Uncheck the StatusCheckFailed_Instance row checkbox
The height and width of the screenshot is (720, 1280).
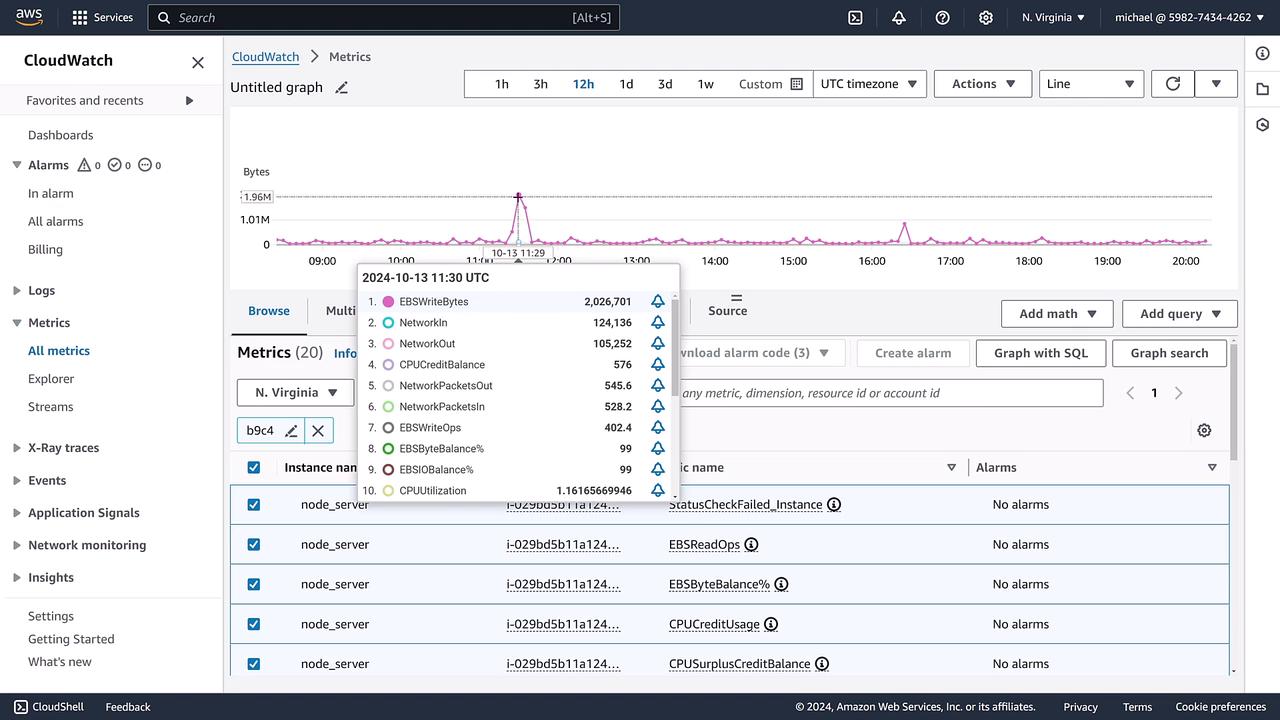(x=254, y=505)
